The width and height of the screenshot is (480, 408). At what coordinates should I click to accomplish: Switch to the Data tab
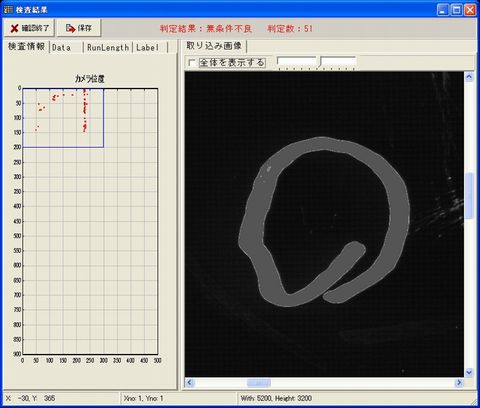pos(66,47)
